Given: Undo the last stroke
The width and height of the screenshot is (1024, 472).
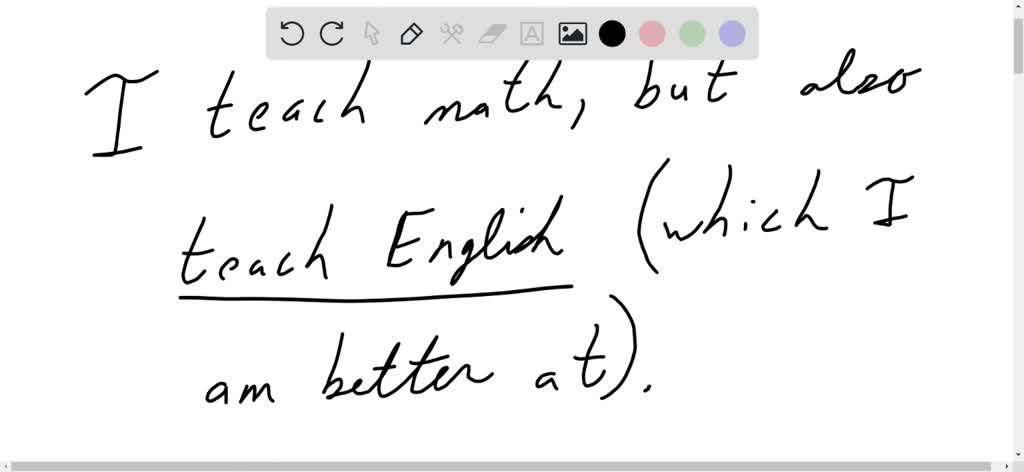Looking at the screenshot, I should (x=291, y=33).
